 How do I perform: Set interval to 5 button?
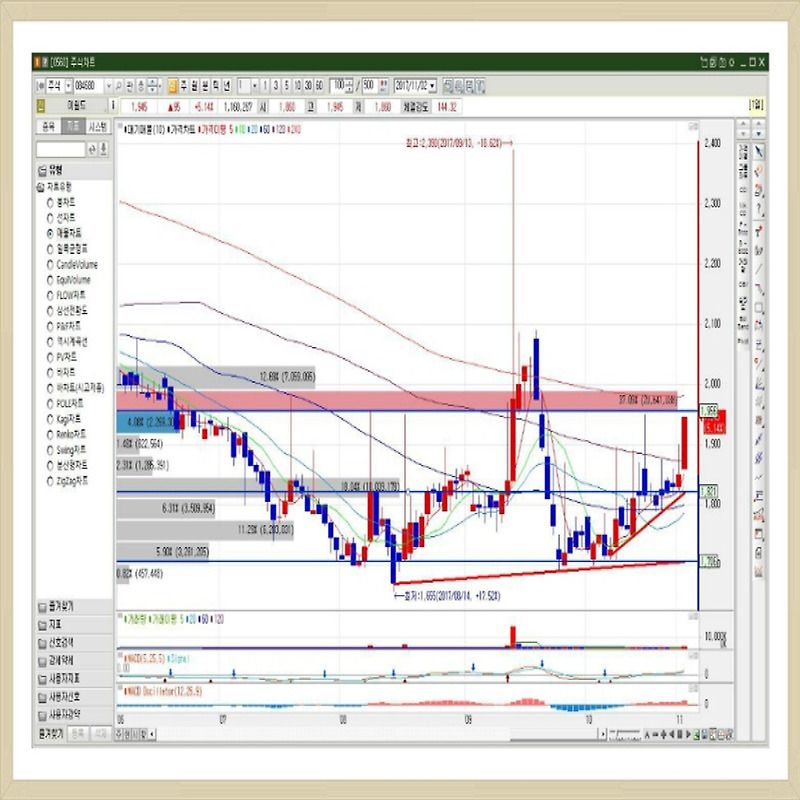point(286,86)
